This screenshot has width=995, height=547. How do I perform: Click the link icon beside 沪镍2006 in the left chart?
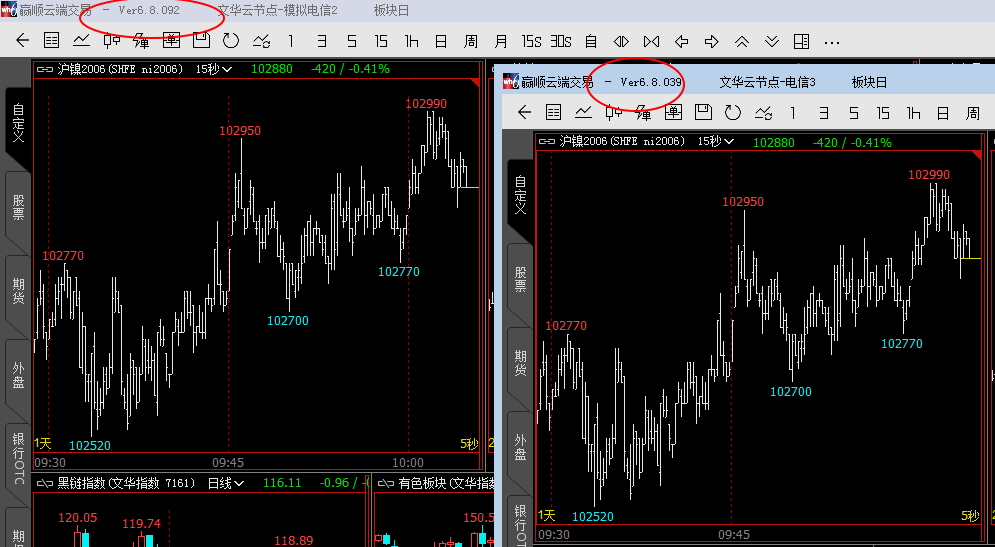45,69
